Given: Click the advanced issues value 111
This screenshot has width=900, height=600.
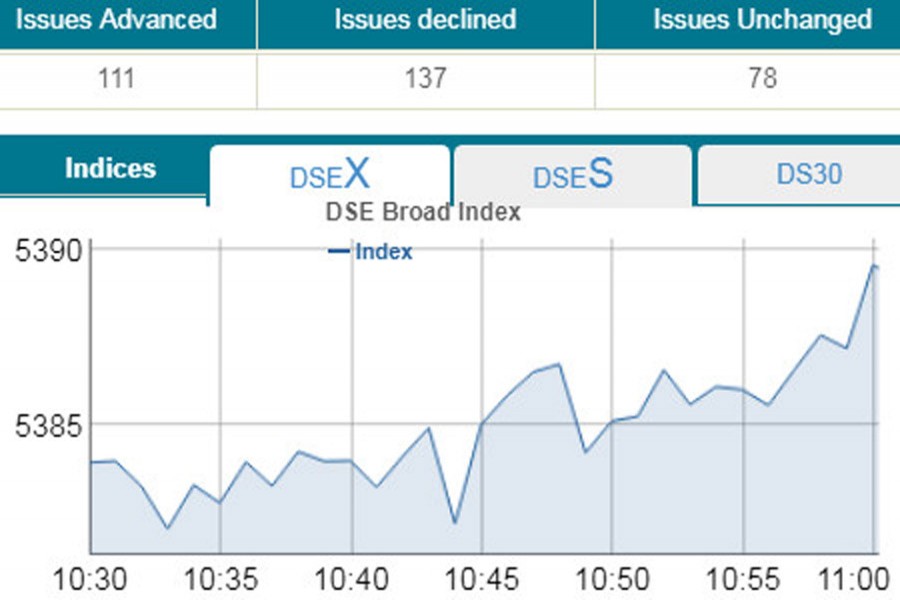Looking at the screenshot, I should click(x=119, y=78).
